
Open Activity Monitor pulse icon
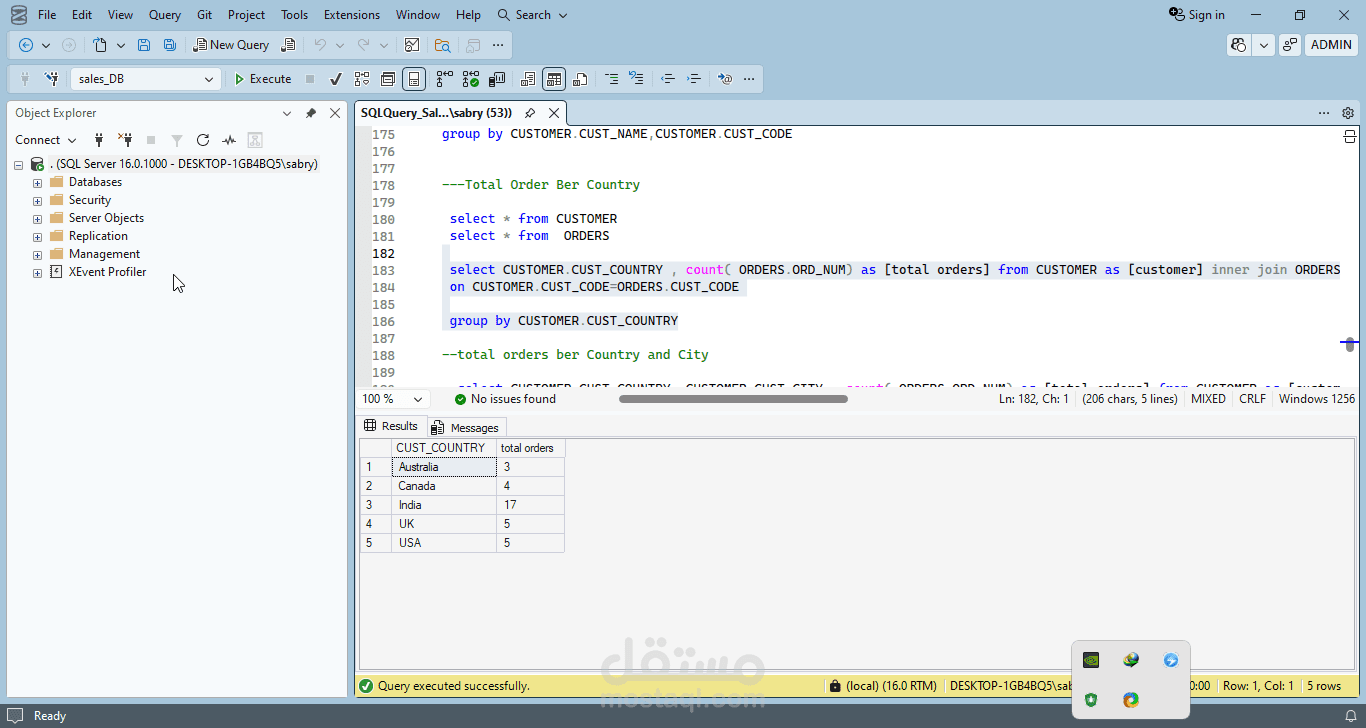coord(229,140)
